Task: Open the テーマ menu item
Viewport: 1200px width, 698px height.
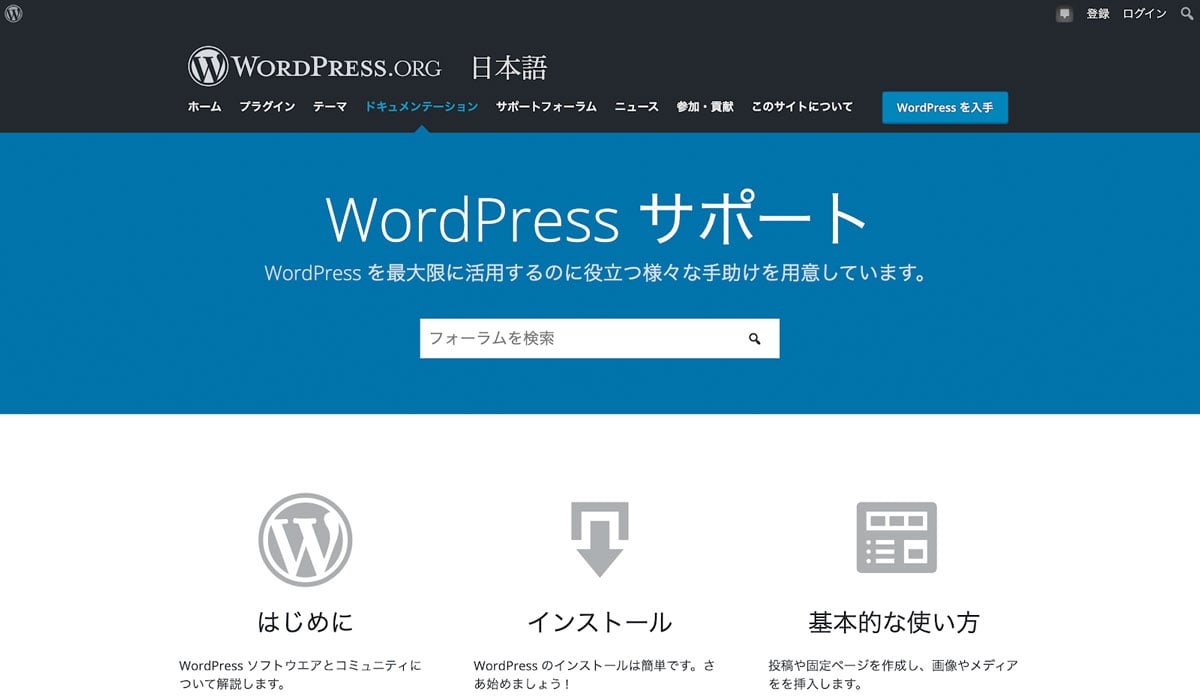Action: tap(330, 106)
